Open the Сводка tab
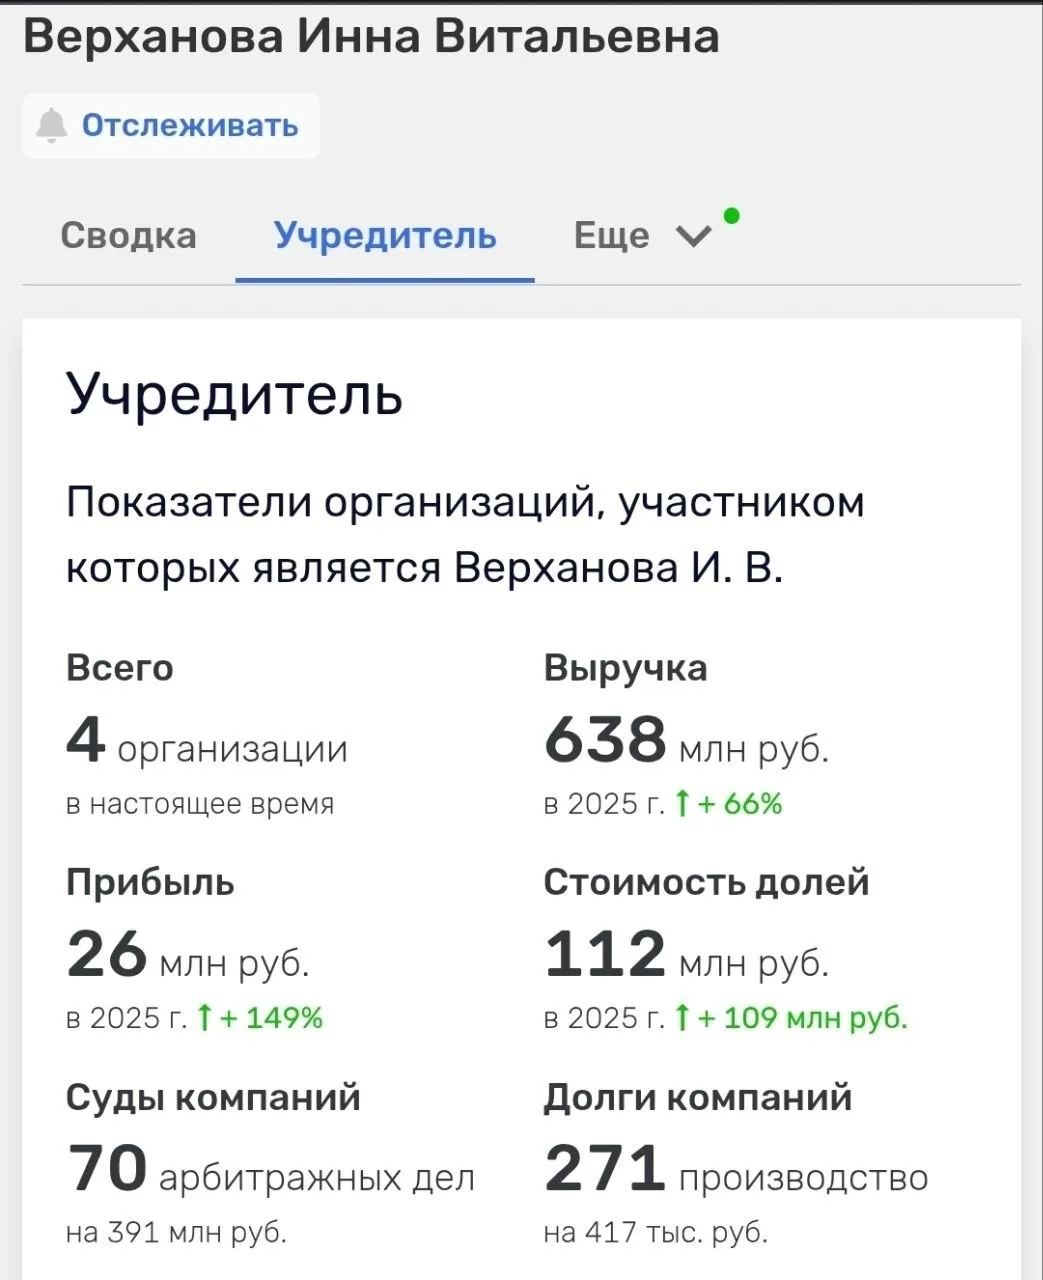The height and width of the screenshot is (1280, 1043). point(128,235)
